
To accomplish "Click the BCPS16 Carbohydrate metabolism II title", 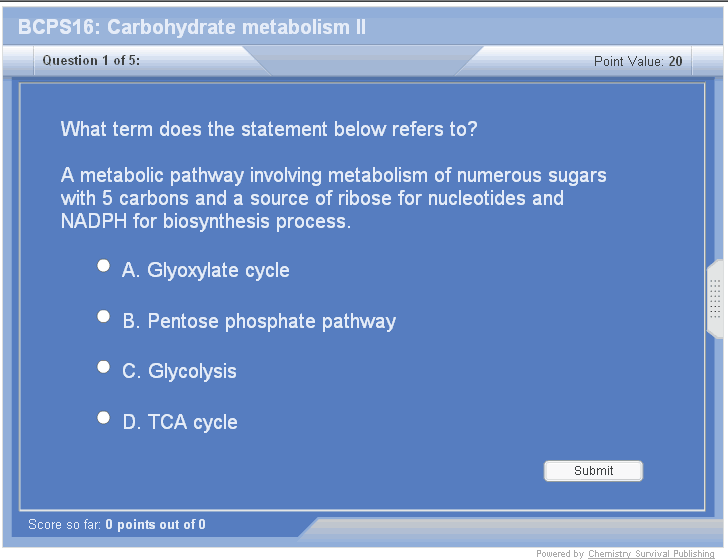I will tap(192, 27).
